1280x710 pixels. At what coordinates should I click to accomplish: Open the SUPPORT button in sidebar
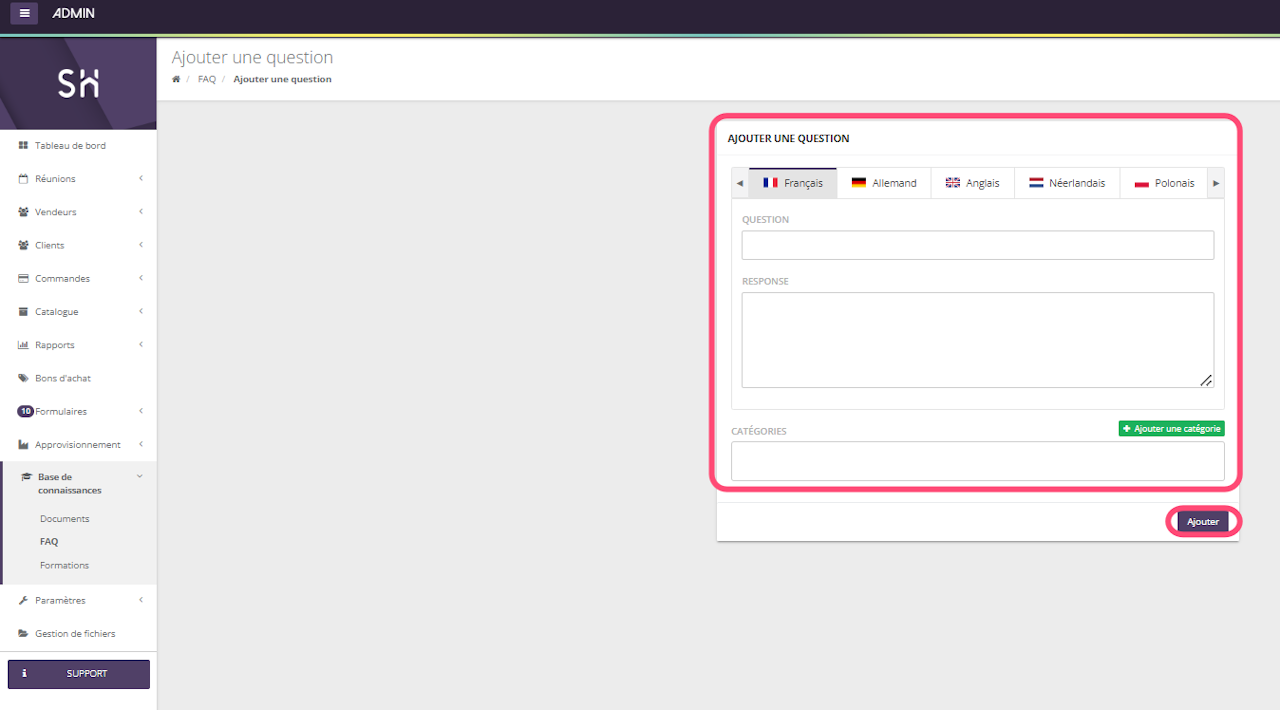[x=79, y=674]
